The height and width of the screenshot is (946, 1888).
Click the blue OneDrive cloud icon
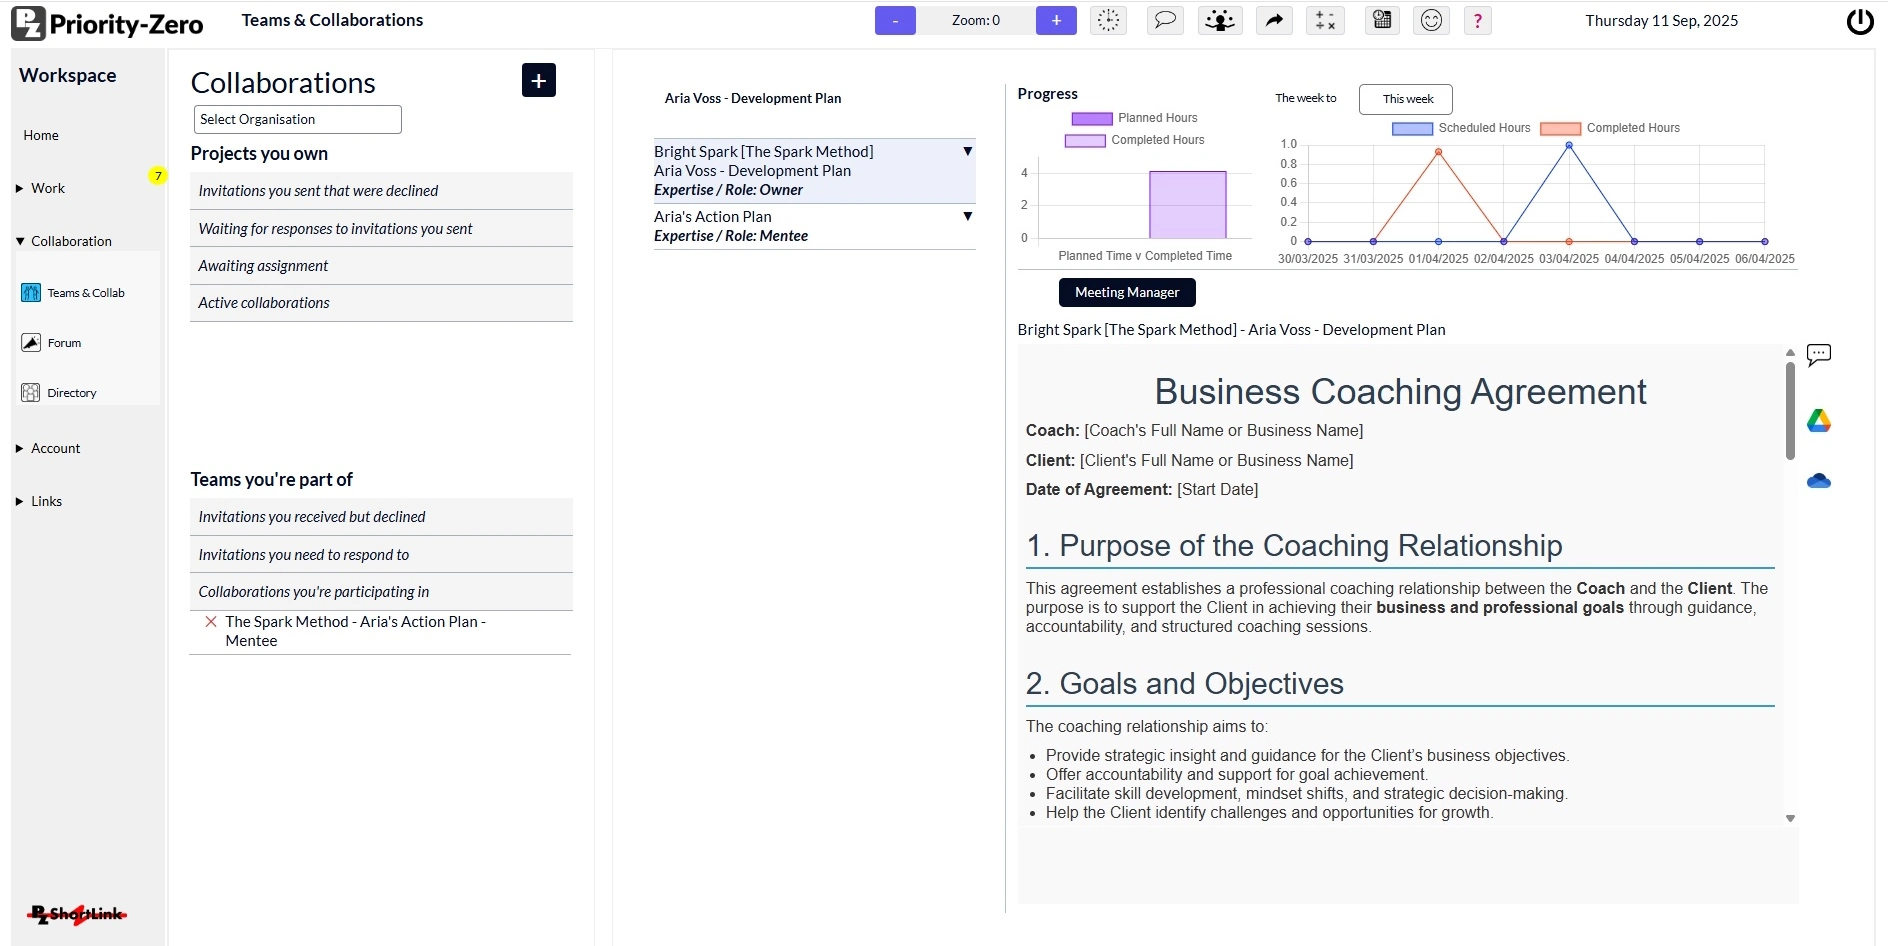1818,481
